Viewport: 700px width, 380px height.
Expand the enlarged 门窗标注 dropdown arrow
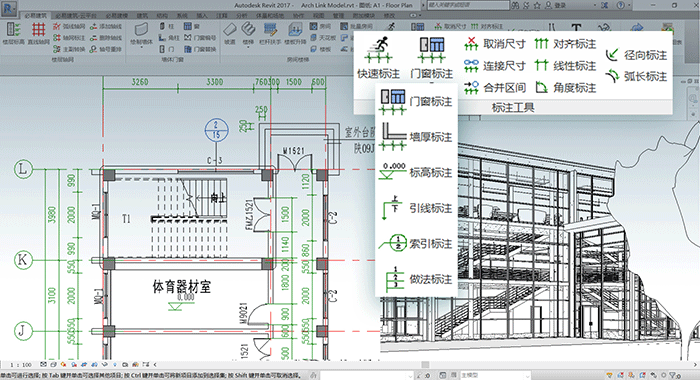point(431,82)
